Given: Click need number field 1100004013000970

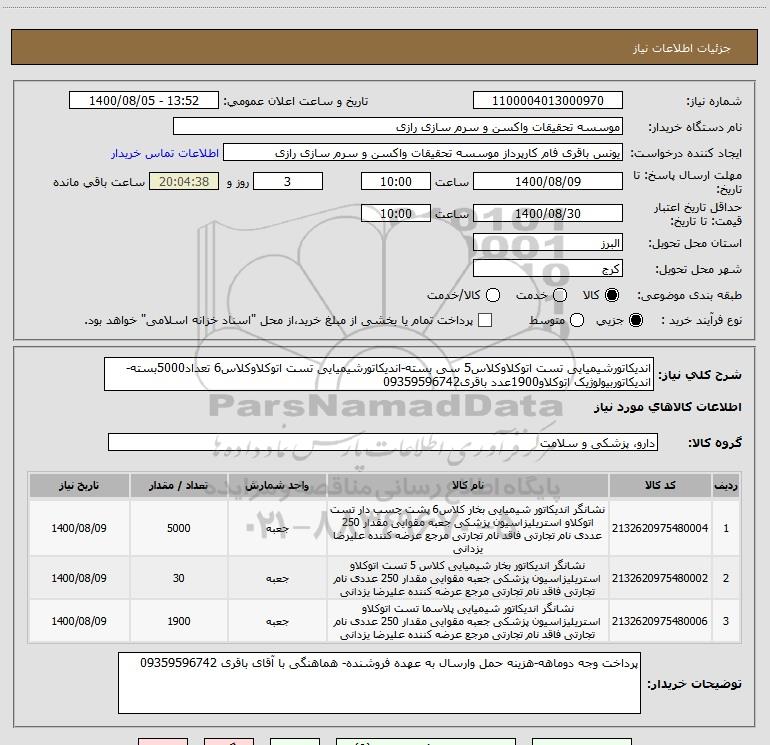Looking at the screenshot, I should pos(548,101).
